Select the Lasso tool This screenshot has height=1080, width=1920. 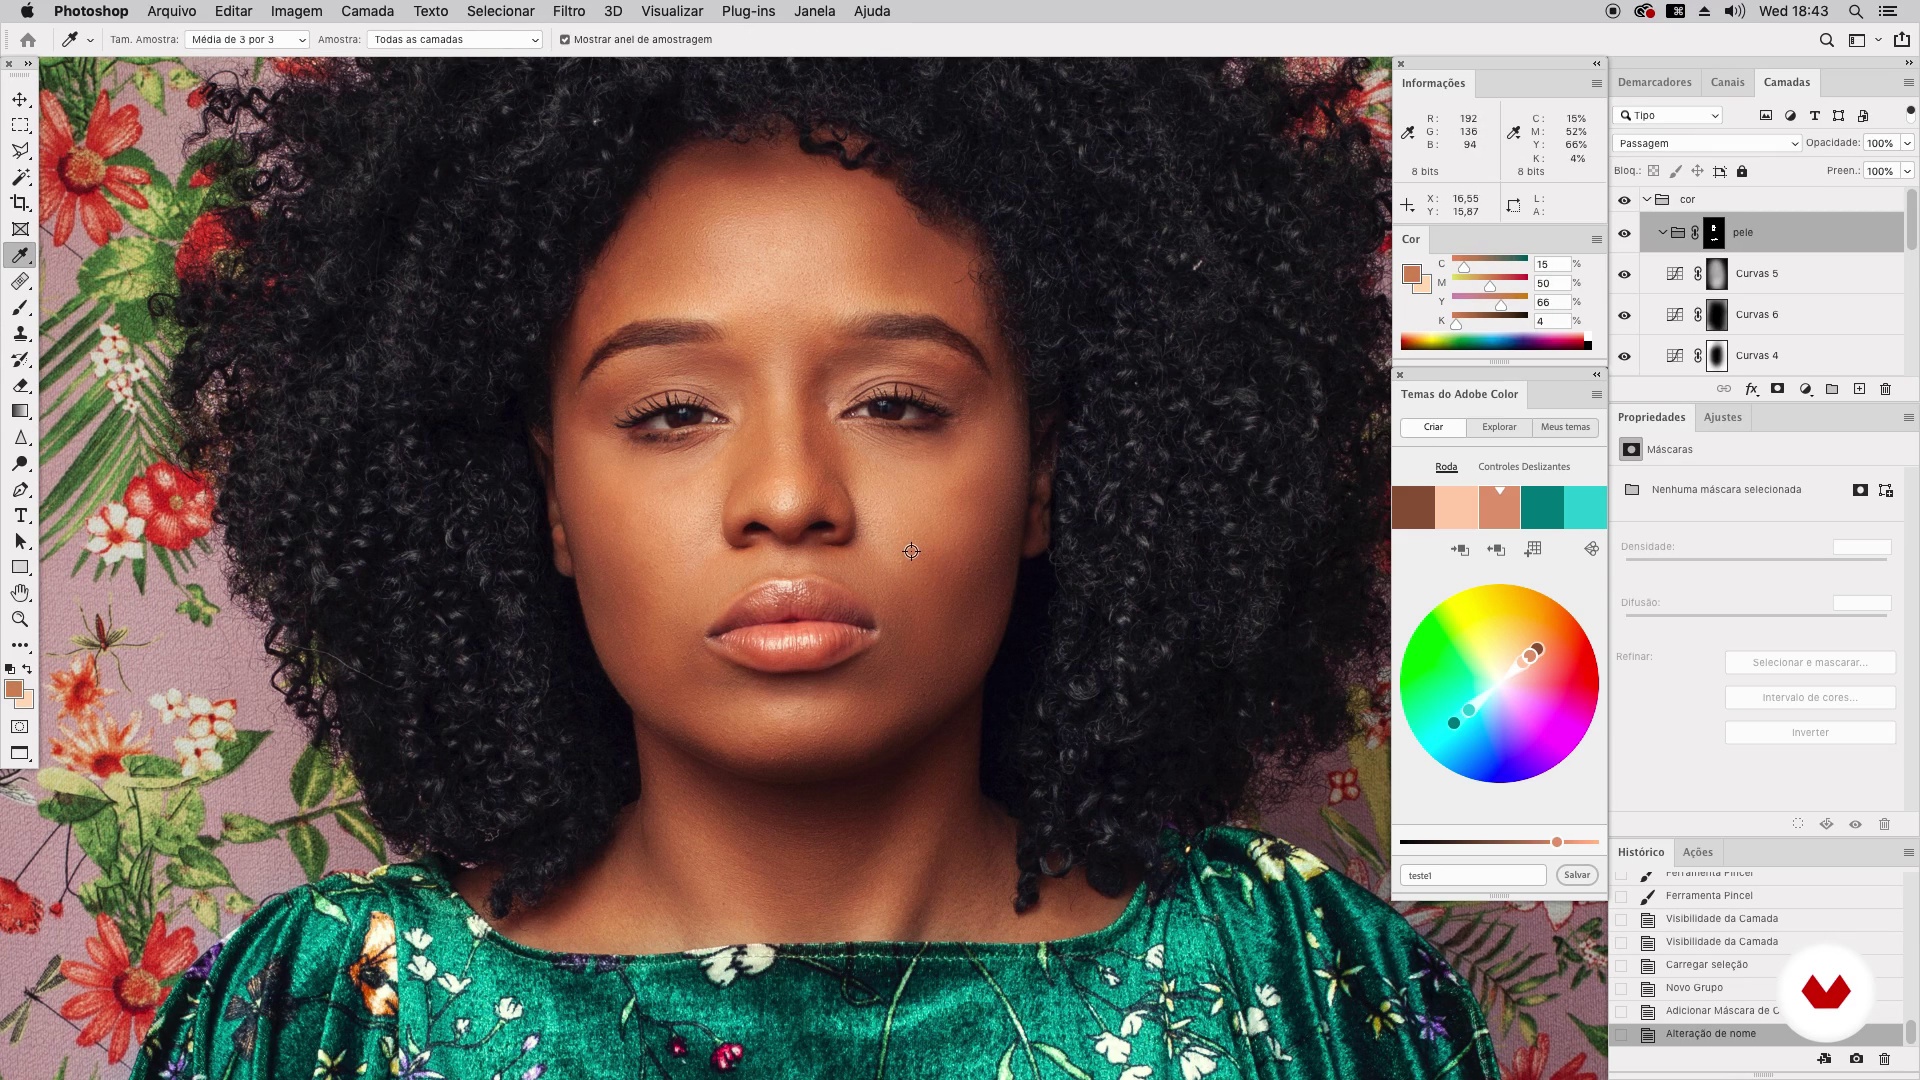click(x=20, y=151)
